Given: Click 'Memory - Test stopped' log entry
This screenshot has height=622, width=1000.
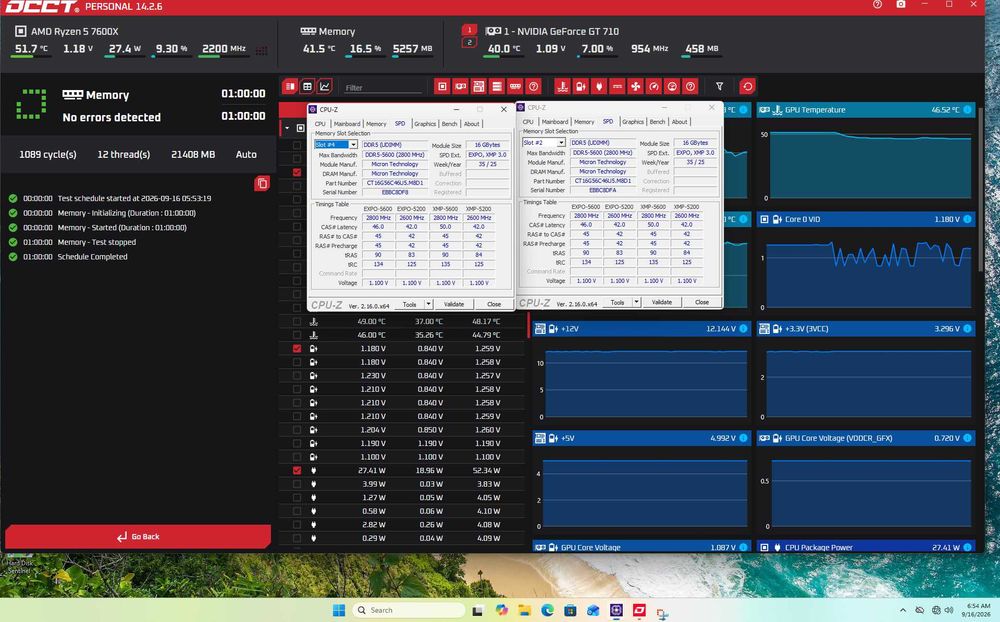Looking at the screenshot, I should 97,242.
